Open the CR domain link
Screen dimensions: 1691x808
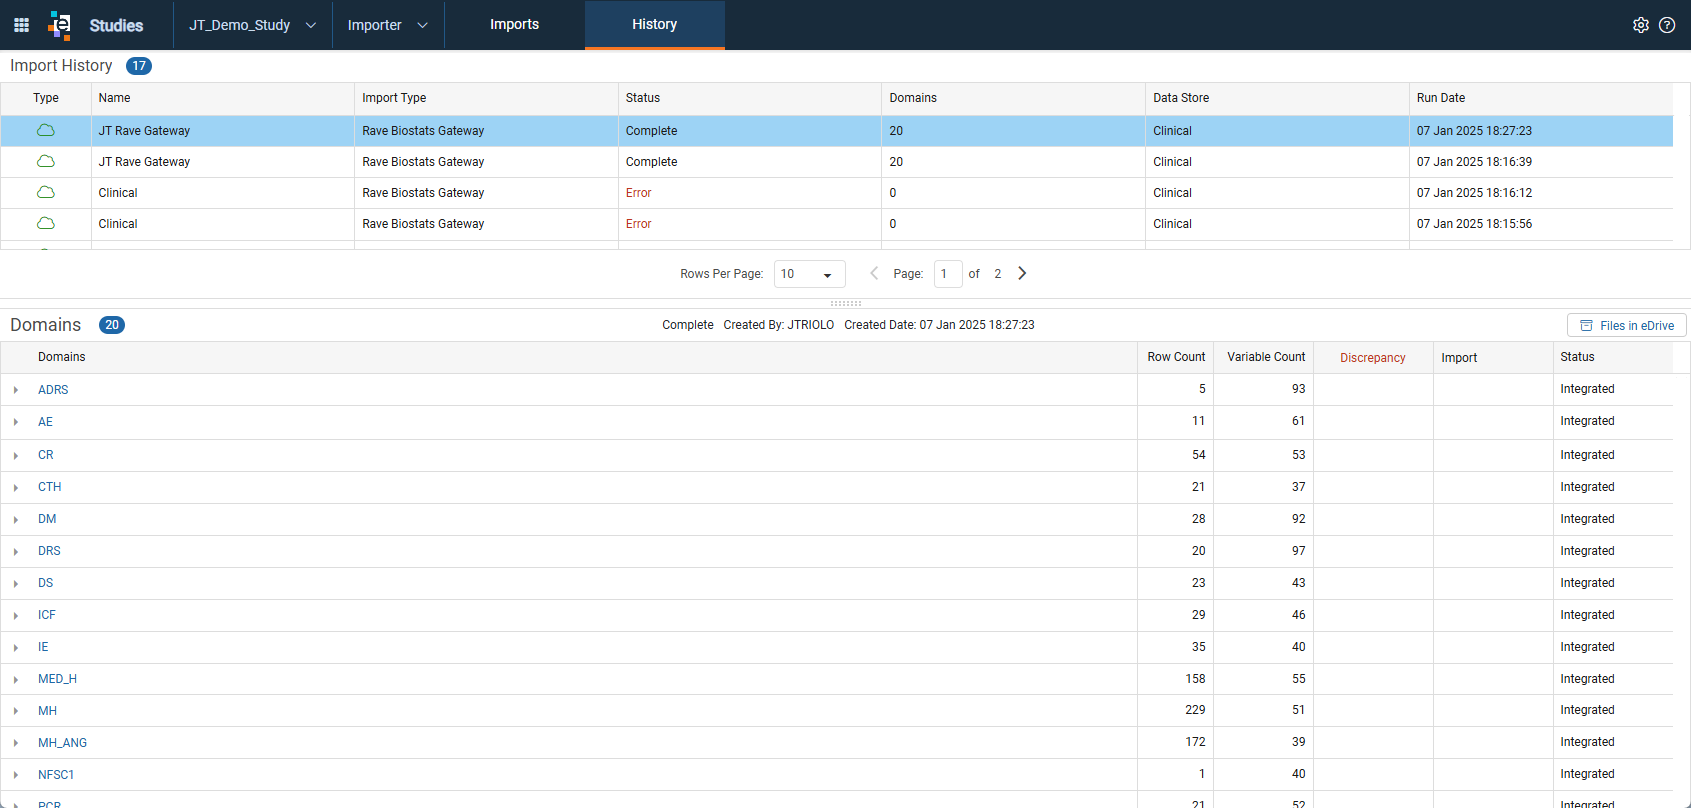46,455
